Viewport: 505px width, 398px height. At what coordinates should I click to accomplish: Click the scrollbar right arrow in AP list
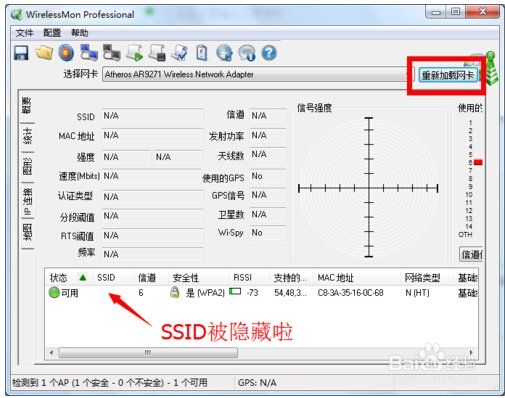point(471,352)
